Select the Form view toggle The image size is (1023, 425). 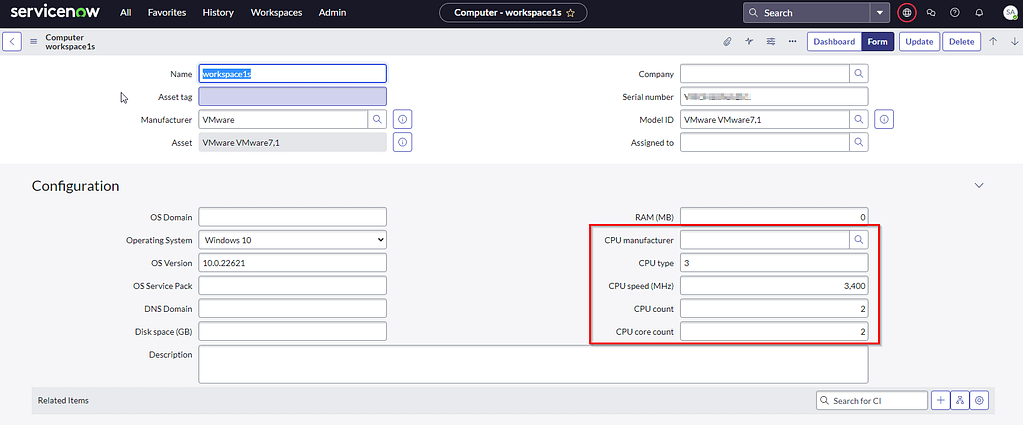[x=877, y=41]
